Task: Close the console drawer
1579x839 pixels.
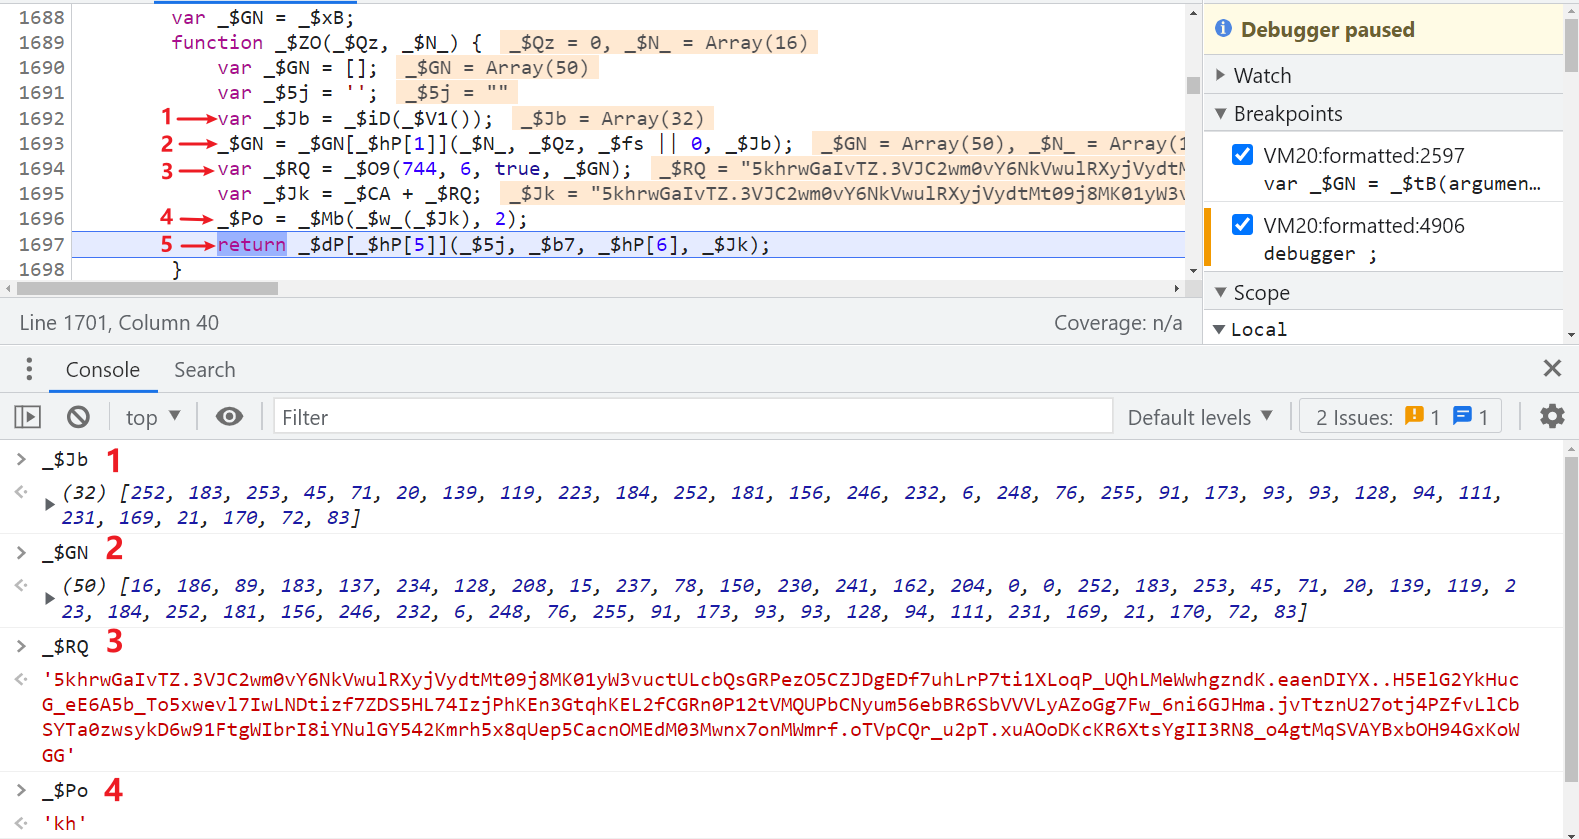Action: click(1552, 368)
